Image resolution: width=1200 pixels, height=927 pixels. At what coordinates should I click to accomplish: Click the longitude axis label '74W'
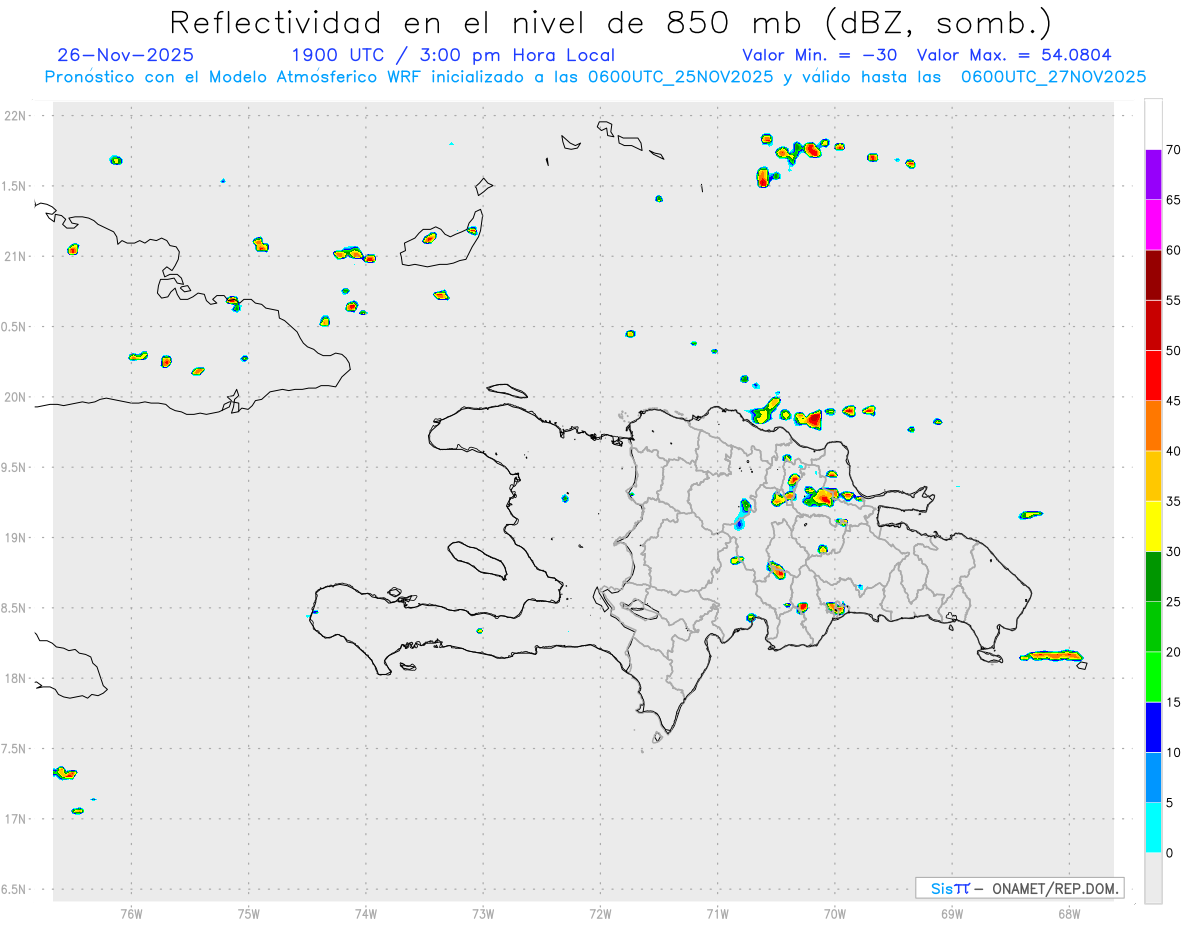(x=366, y=913)
